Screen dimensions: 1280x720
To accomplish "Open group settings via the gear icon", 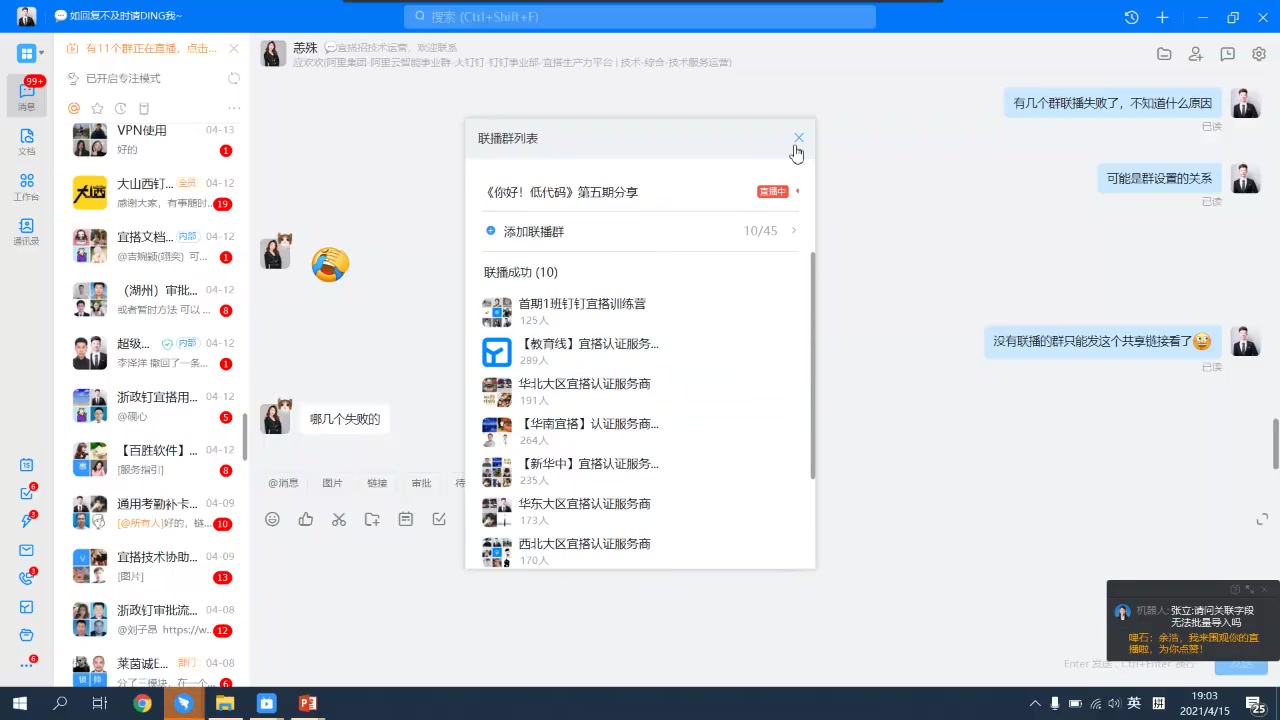I will tap(1259, 54).
